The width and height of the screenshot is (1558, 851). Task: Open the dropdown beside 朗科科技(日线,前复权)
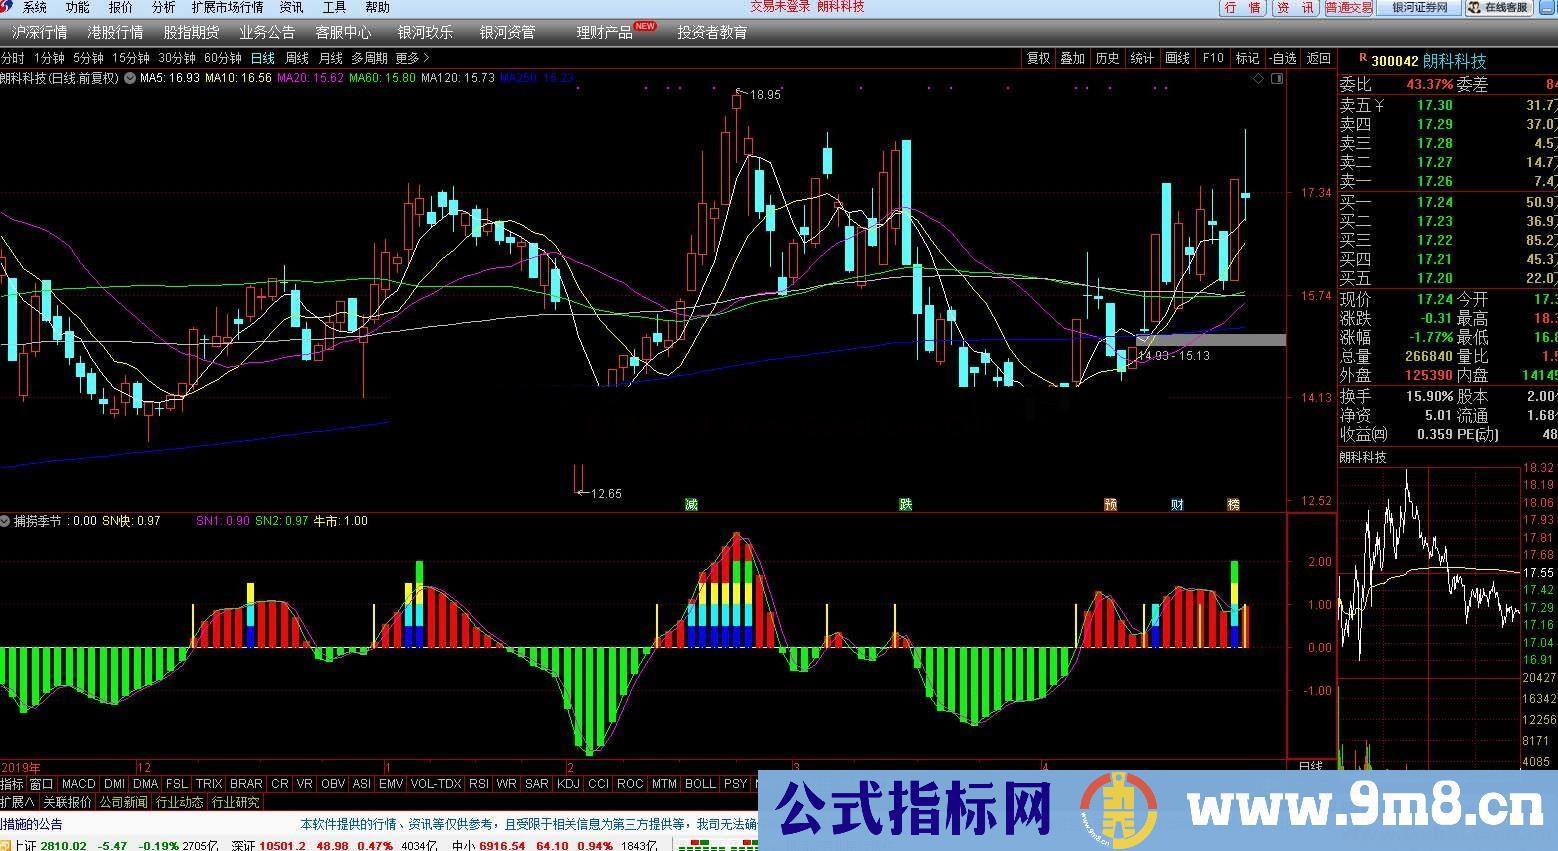tap(130, 78)
